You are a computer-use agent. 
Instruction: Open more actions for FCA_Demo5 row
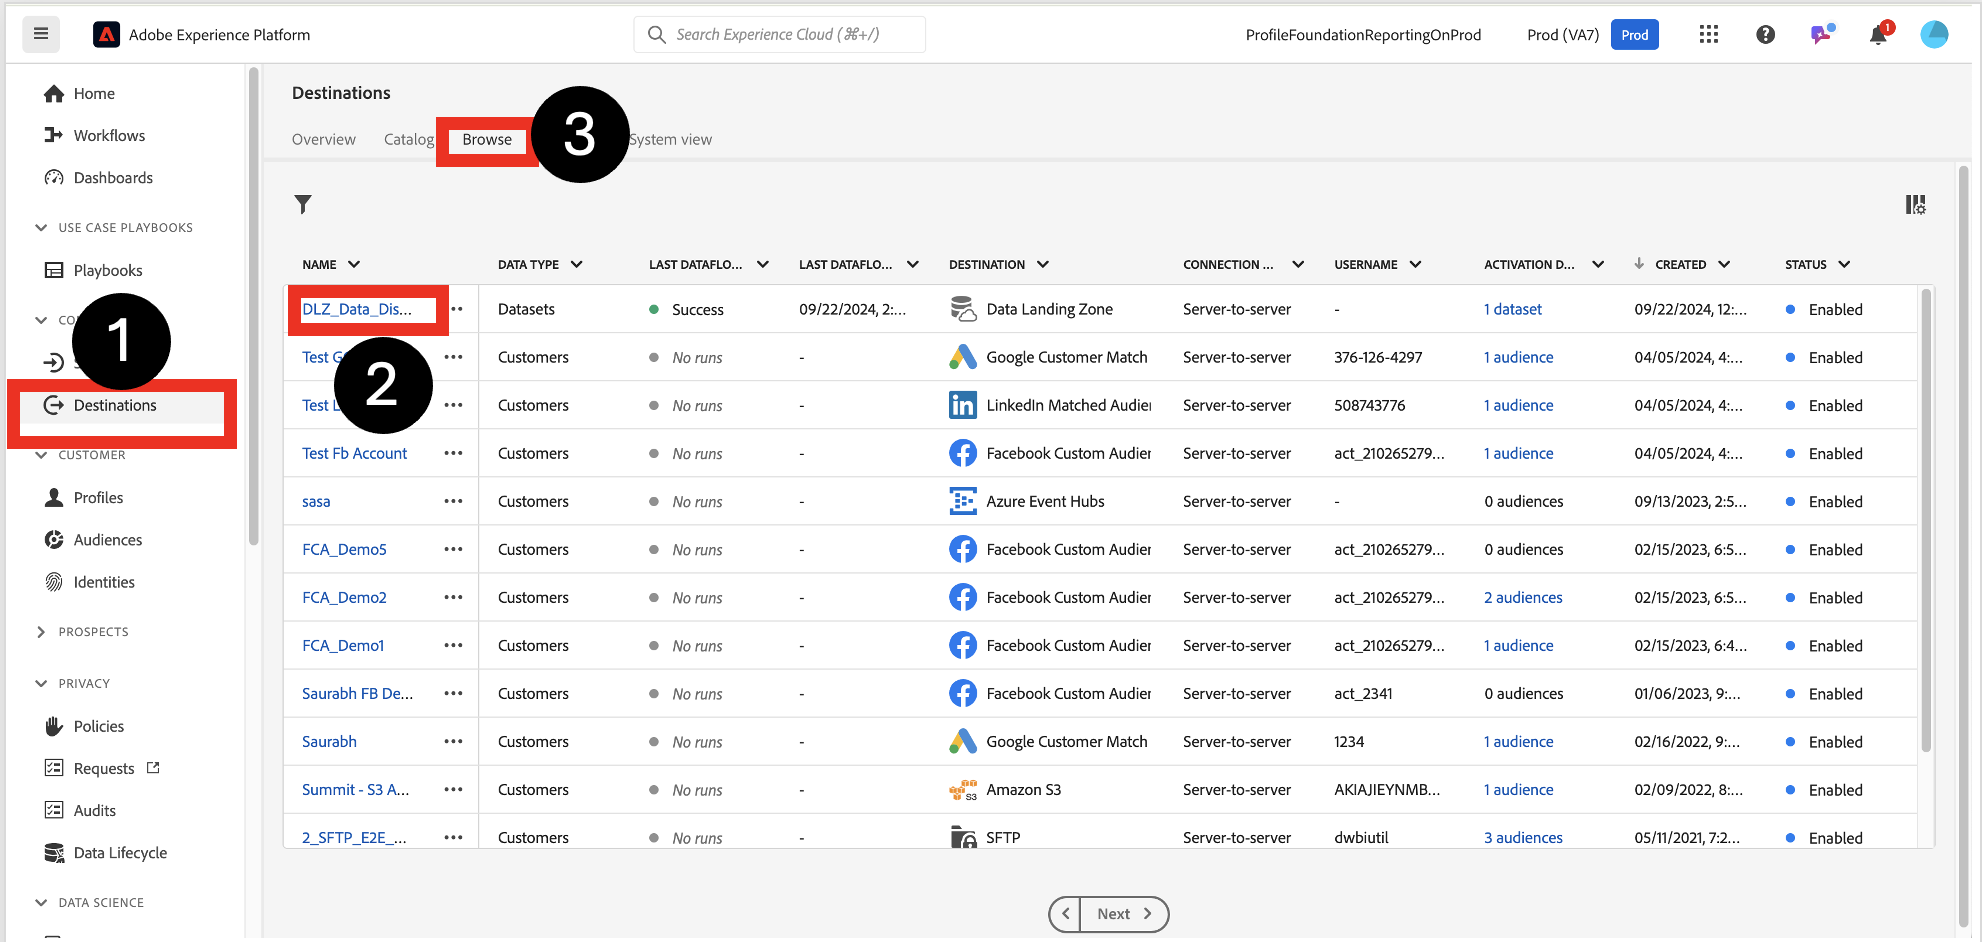coord(453,549)
